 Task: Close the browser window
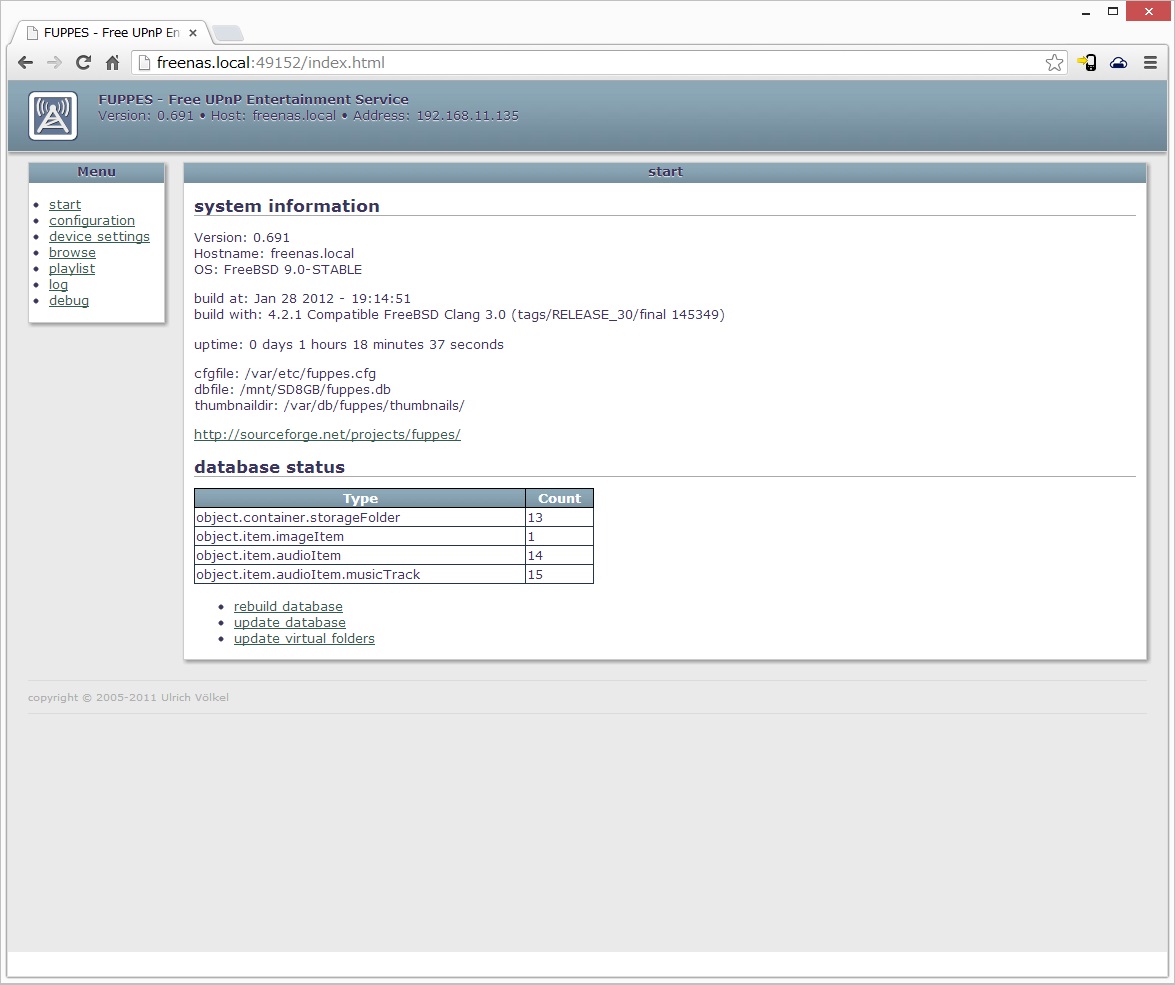1149,11
